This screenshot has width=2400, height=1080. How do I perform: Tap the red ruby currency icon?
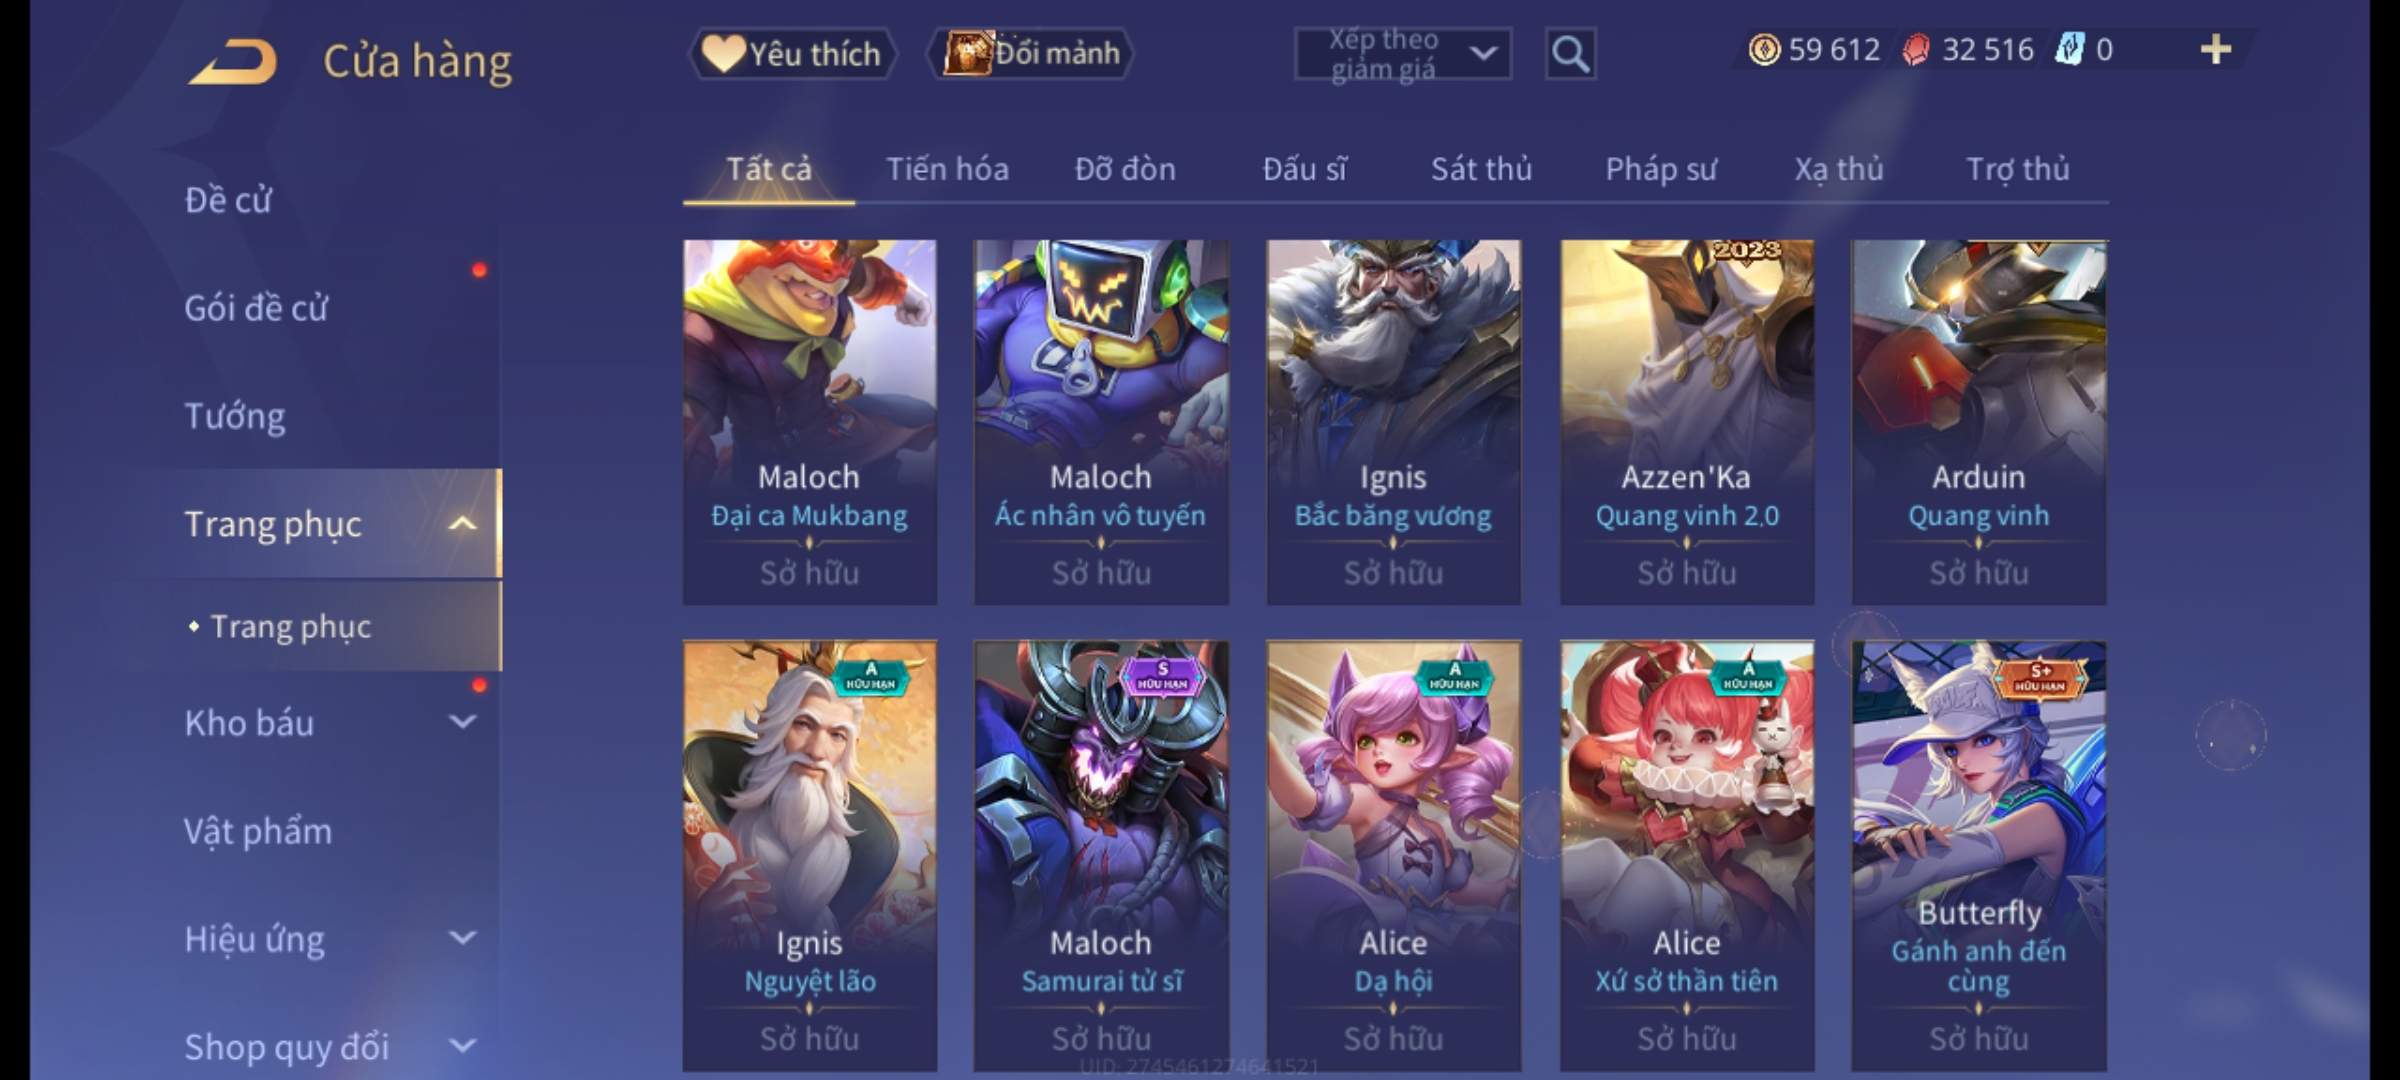[x=1916, y=49]
